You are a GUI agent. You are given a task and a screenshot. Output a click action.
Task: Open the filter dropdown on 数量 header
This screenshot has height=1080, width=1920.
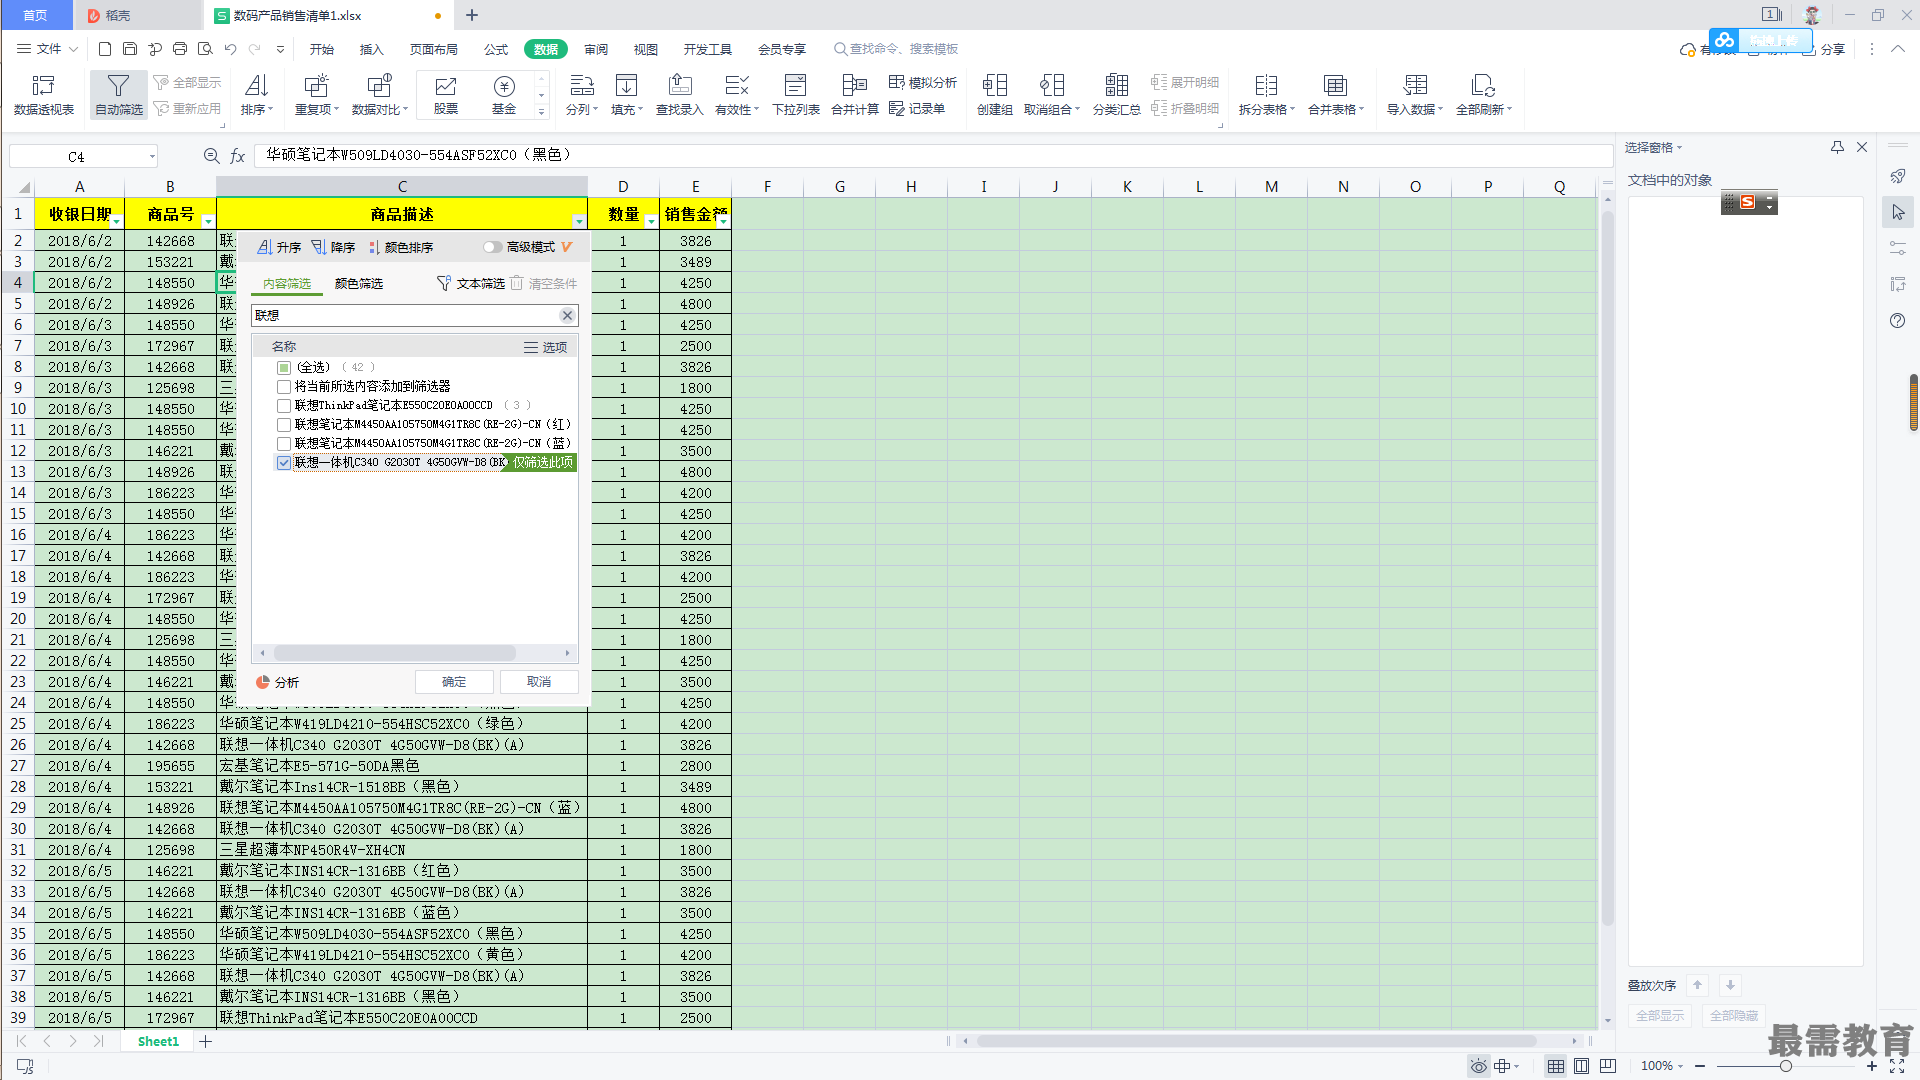pyautogui.click(x=651, y=221)
